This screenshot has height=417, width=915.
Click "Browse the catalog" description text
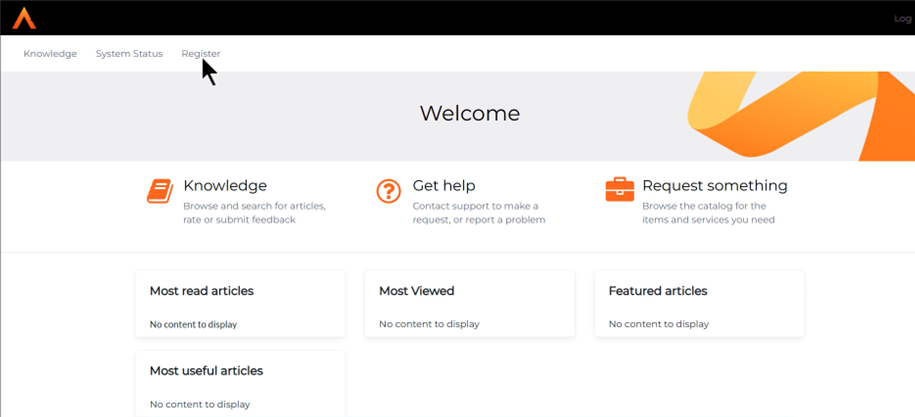(x=704, y=206)
